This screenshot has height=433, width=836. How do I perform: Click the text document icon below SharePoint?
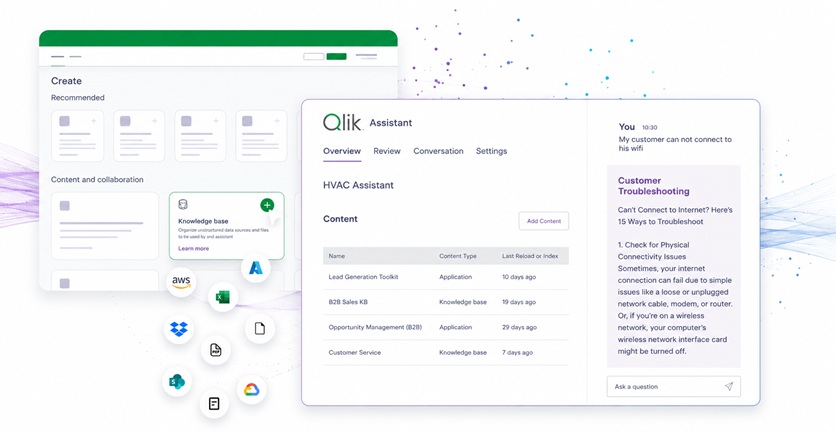click(214, 403)
